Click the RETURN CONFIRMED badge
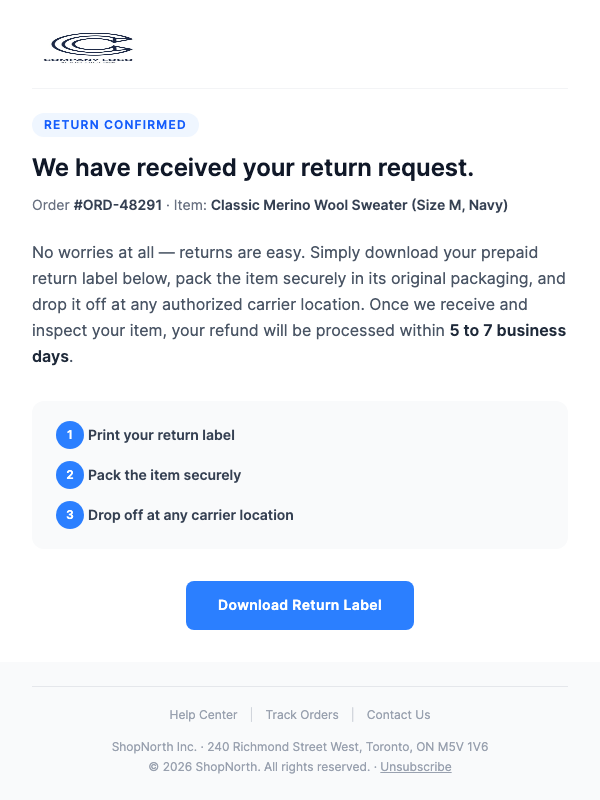The width and height of the screenshot is (600, 800). tap(115, 125)
